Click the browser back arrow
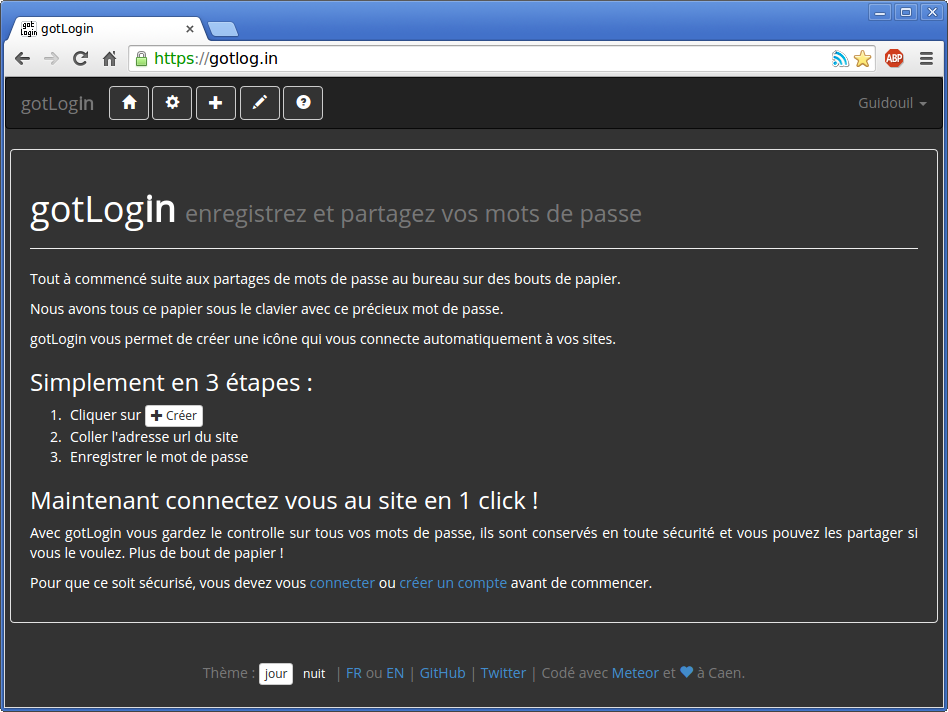This screenshot has width=948, height=712. [x=22, y=59]
